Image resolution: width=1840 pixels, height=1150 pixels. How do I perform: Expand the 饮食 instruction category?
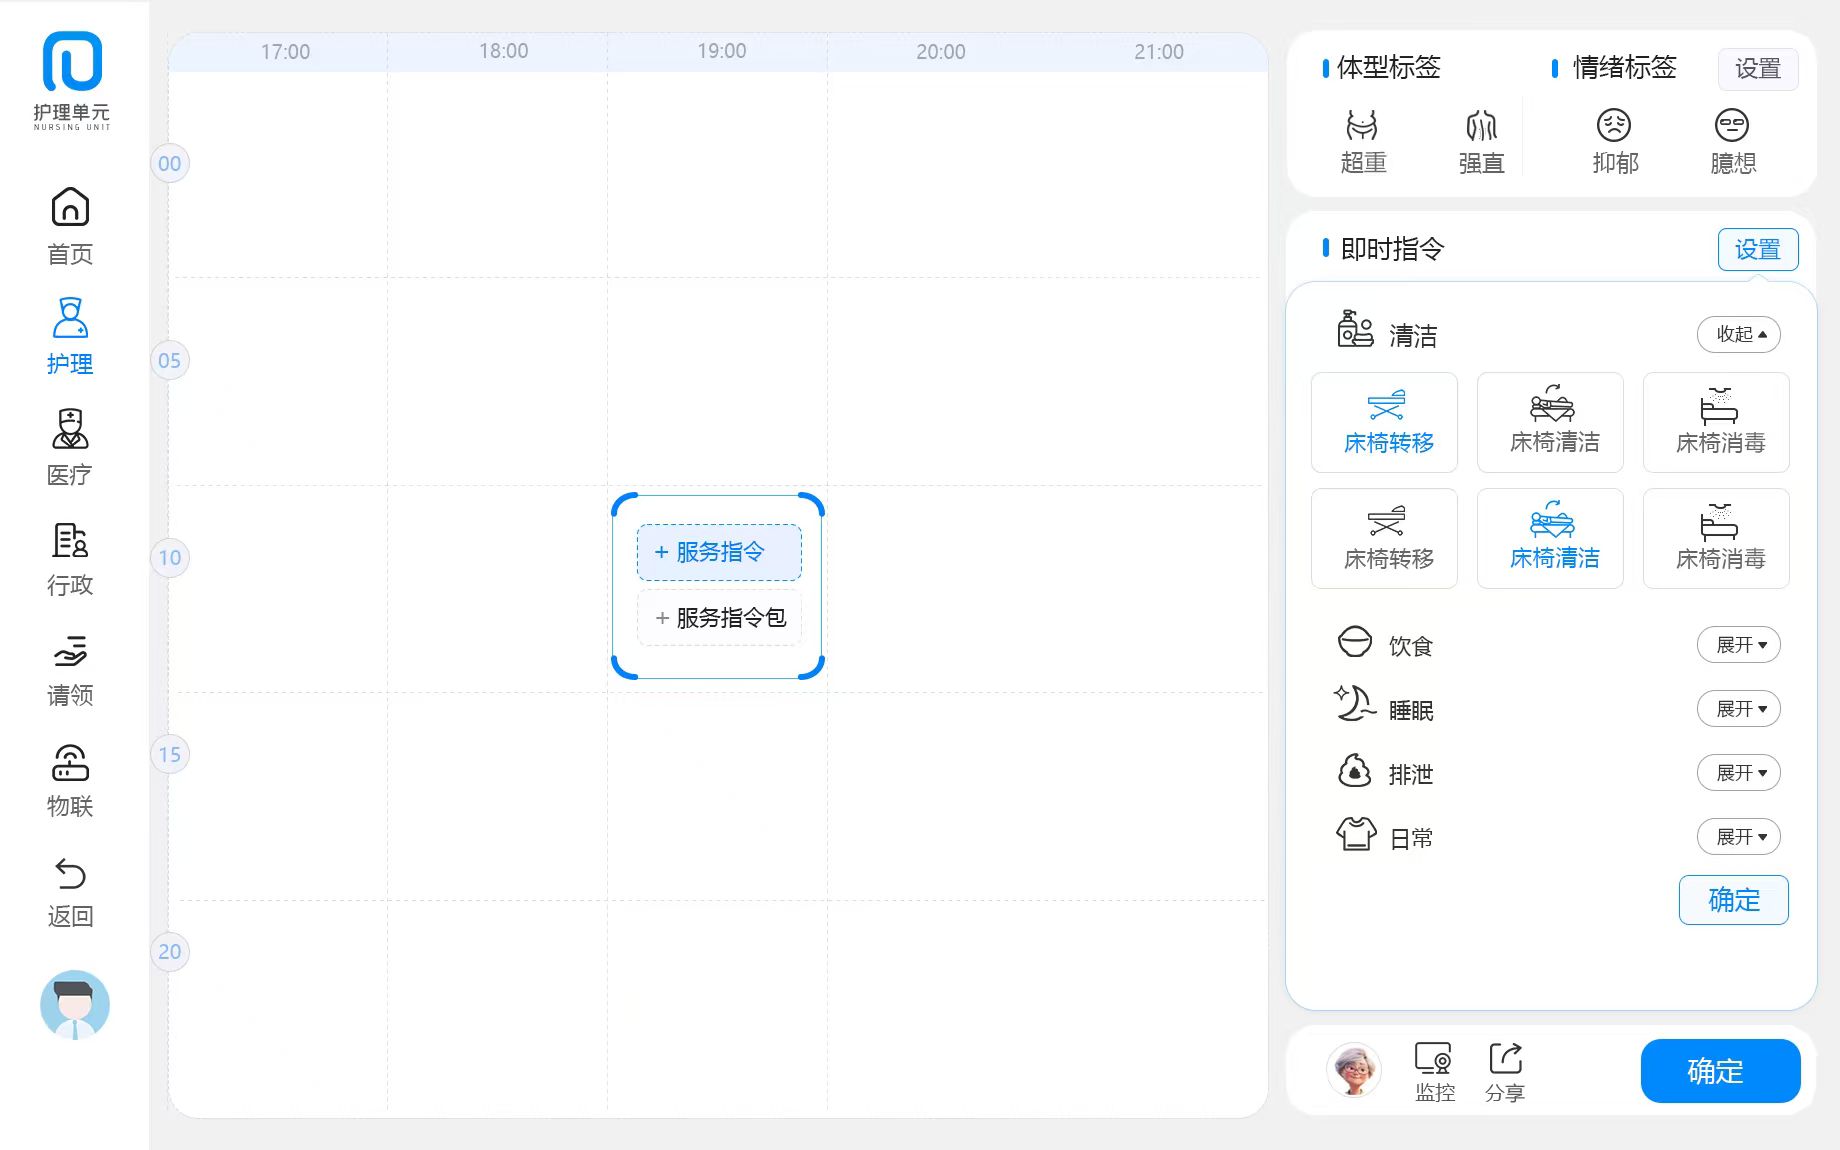point(1739,645)
